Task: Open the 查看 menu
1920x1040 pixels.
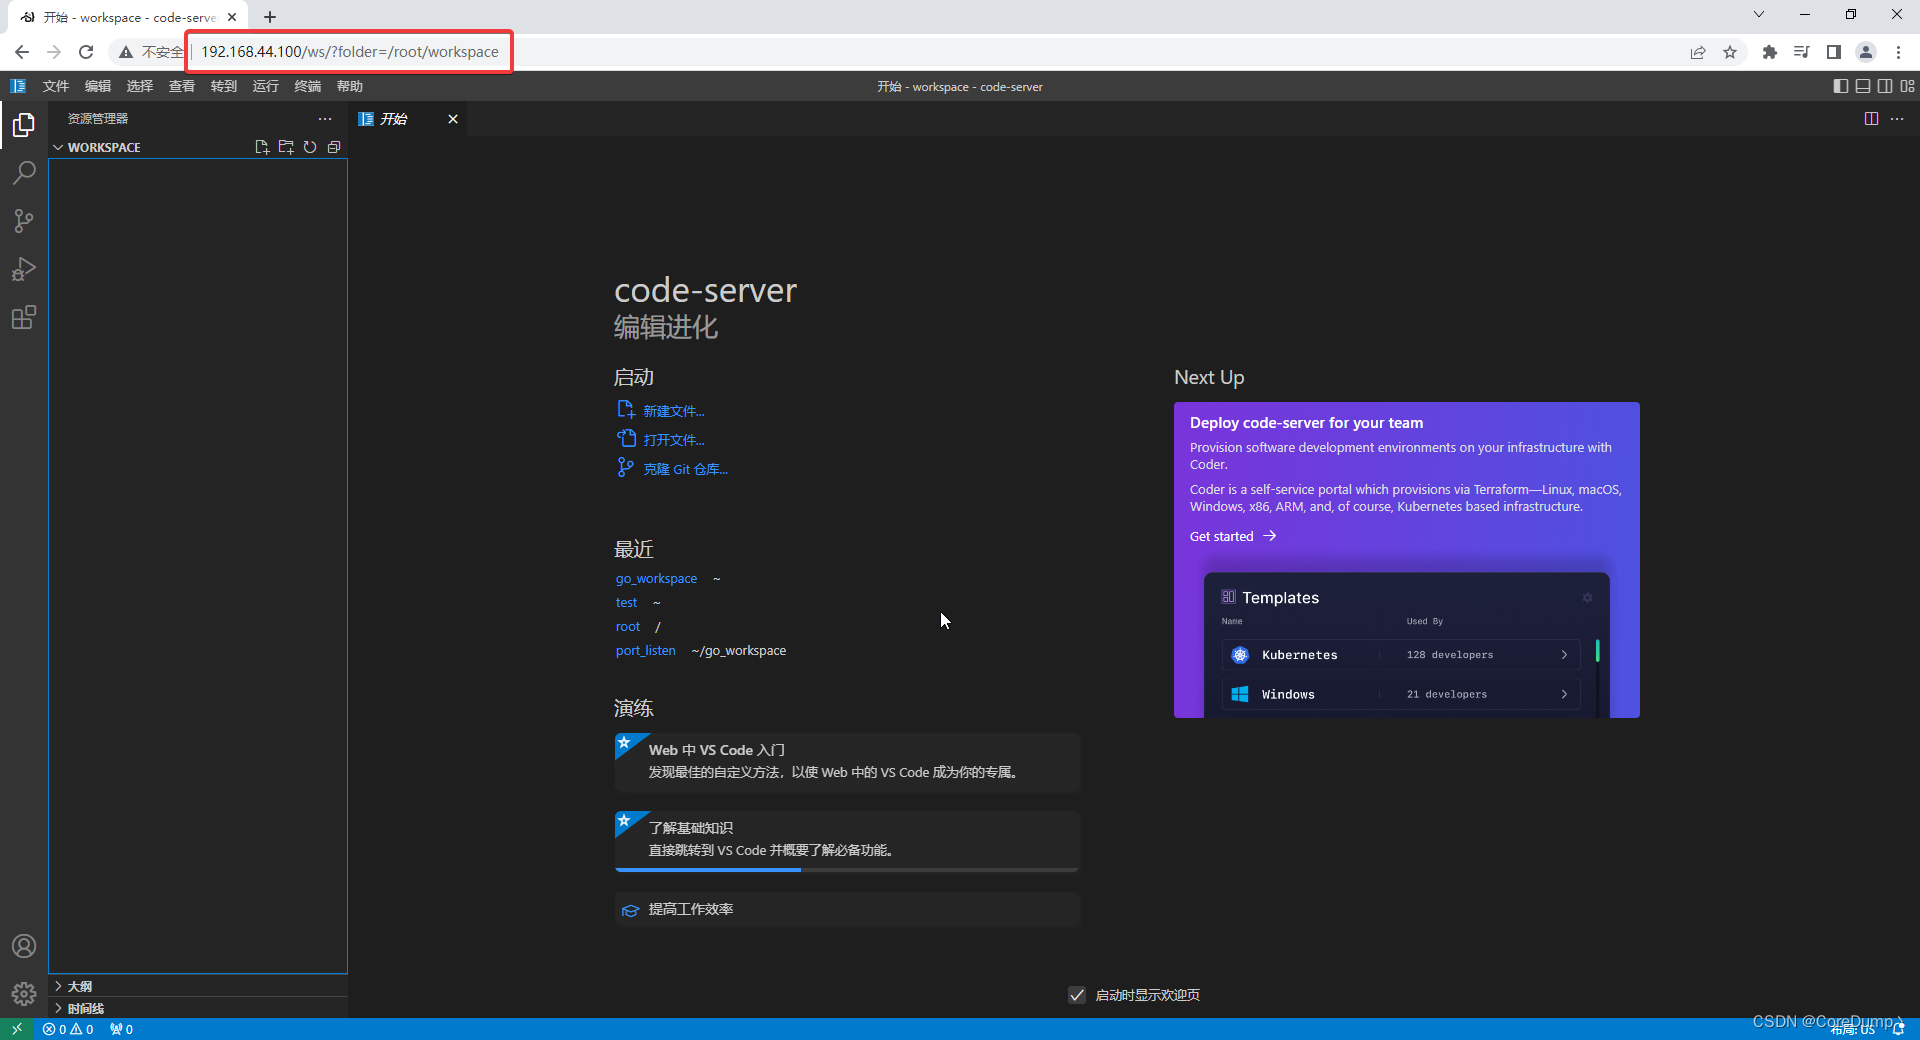Action: pyautogui.click(x=182, y=86)
